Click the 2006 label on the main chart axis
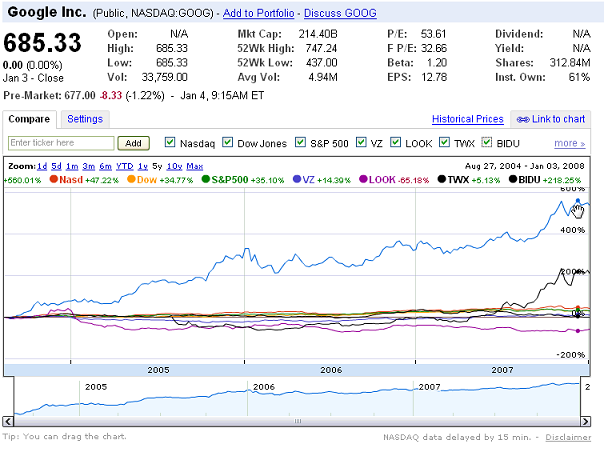 click(x=331, y=370)
